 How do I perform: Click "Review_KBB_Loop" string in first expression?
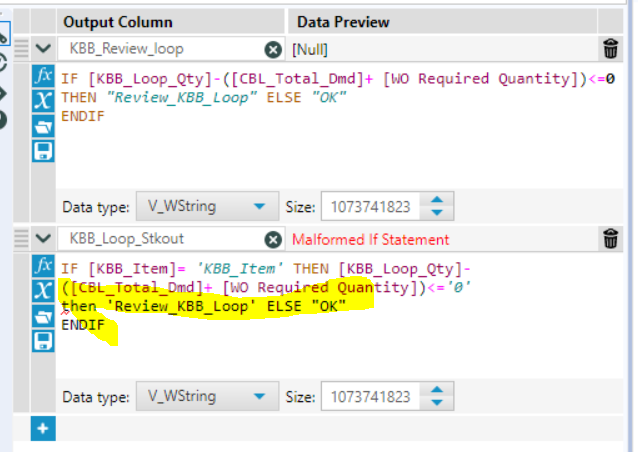click(181, 98)
